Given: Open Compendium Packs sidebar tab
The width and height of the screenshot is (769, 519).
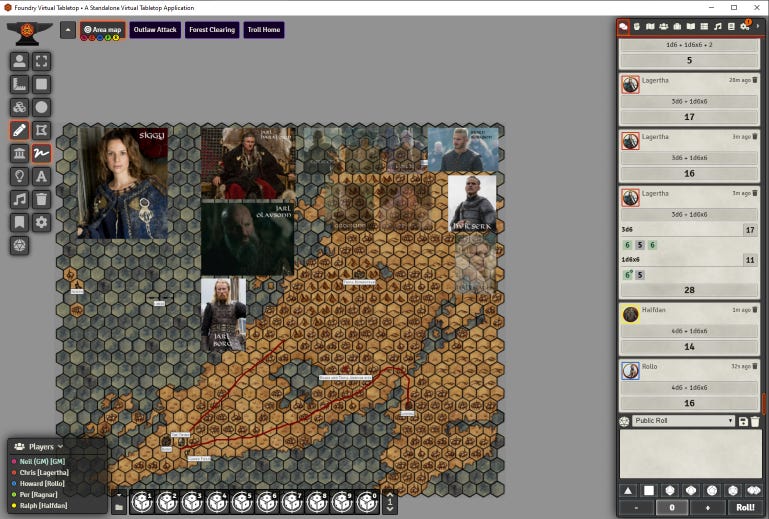Looking at the screenshot, I should click(x=731, y=26).
